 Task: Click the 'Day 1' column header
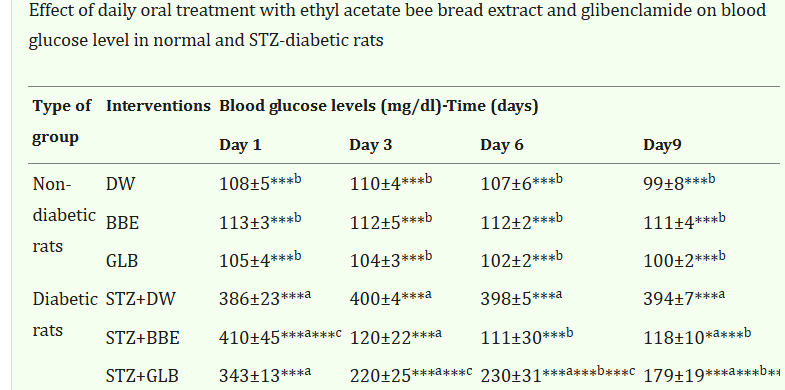[240, 145]
